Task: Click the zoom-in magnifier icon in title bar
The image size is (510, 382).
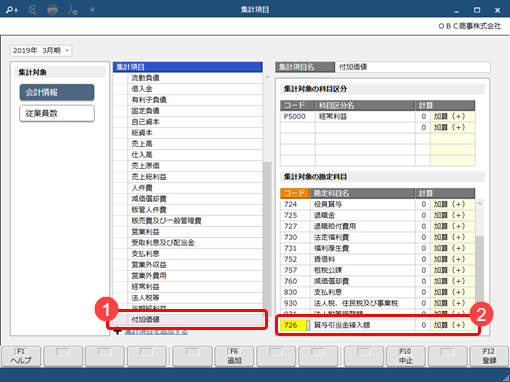Action: pyautogui.click(x=12, y=10)
